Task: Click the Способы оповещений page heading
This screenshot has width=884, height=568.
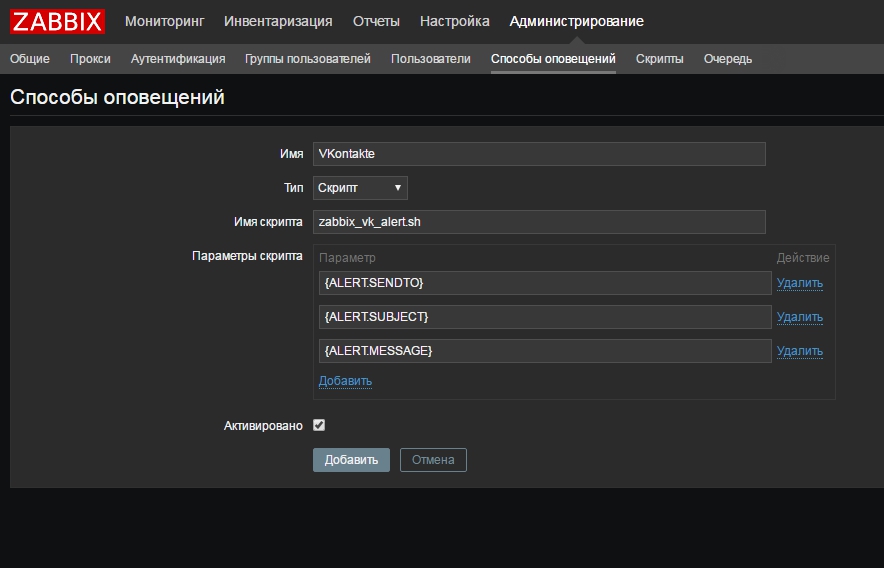Action: coord(117,97)
